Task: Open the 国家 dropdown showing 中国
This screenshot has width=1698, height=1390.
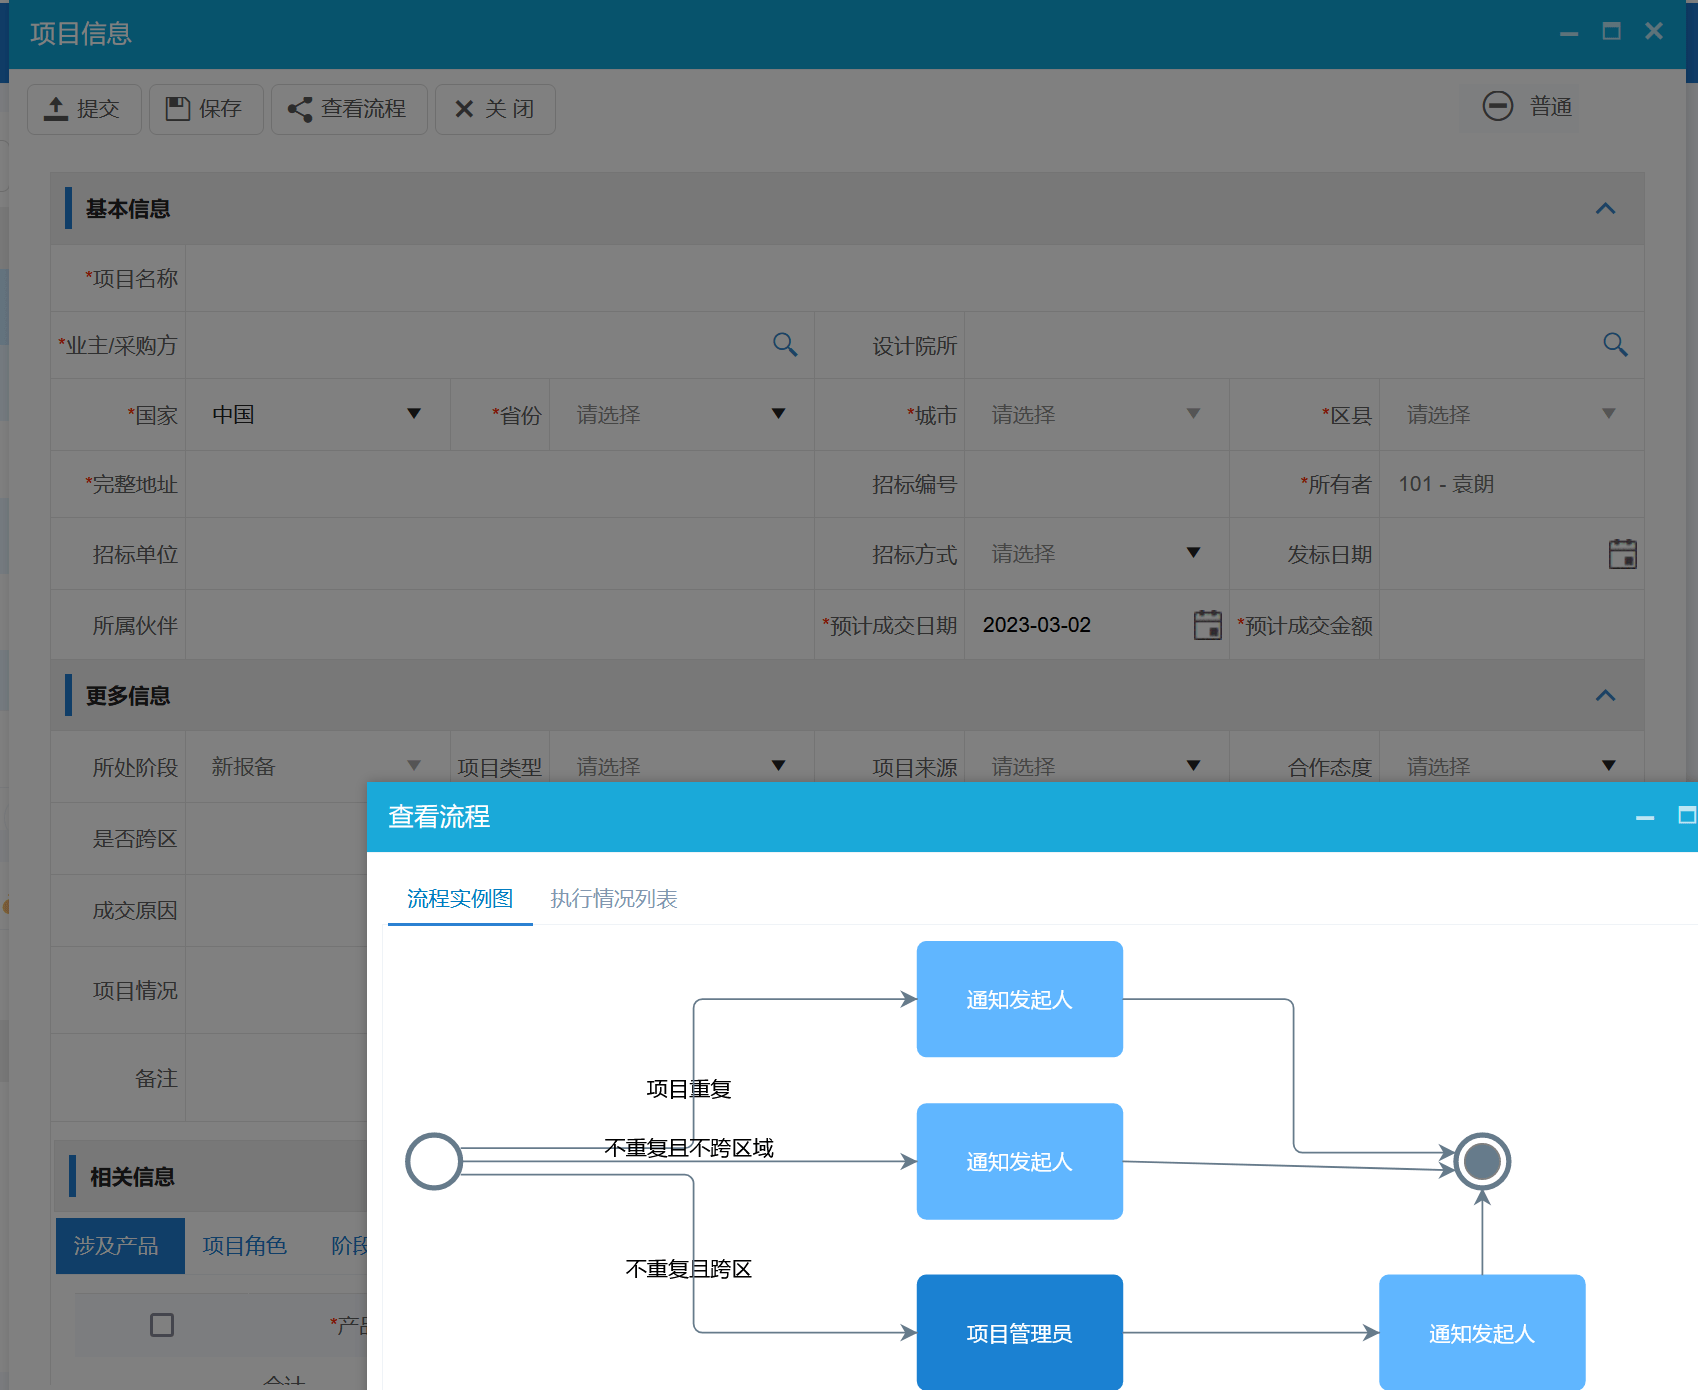Action: pos(316,414)
